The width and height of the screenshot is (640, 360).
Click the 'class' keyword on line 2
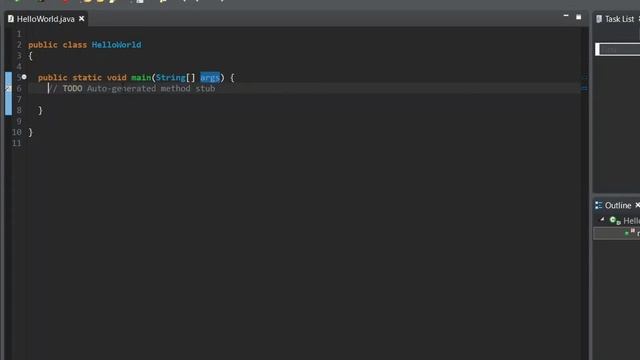click(75, 44)
